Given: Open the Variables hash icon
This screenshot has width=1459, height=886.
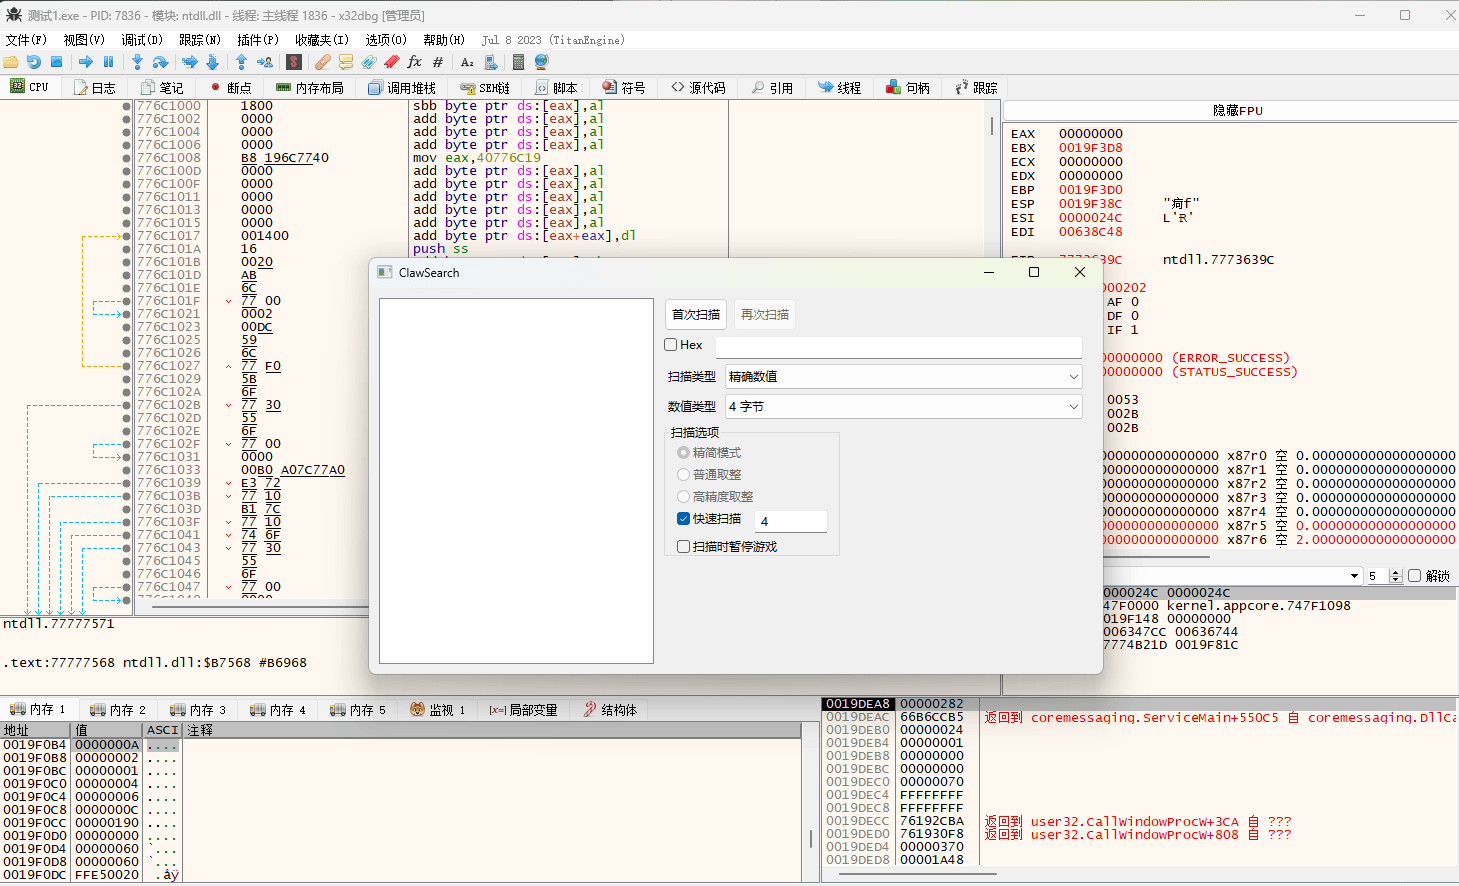Looking at the screenshot, I should click(438, 62).
